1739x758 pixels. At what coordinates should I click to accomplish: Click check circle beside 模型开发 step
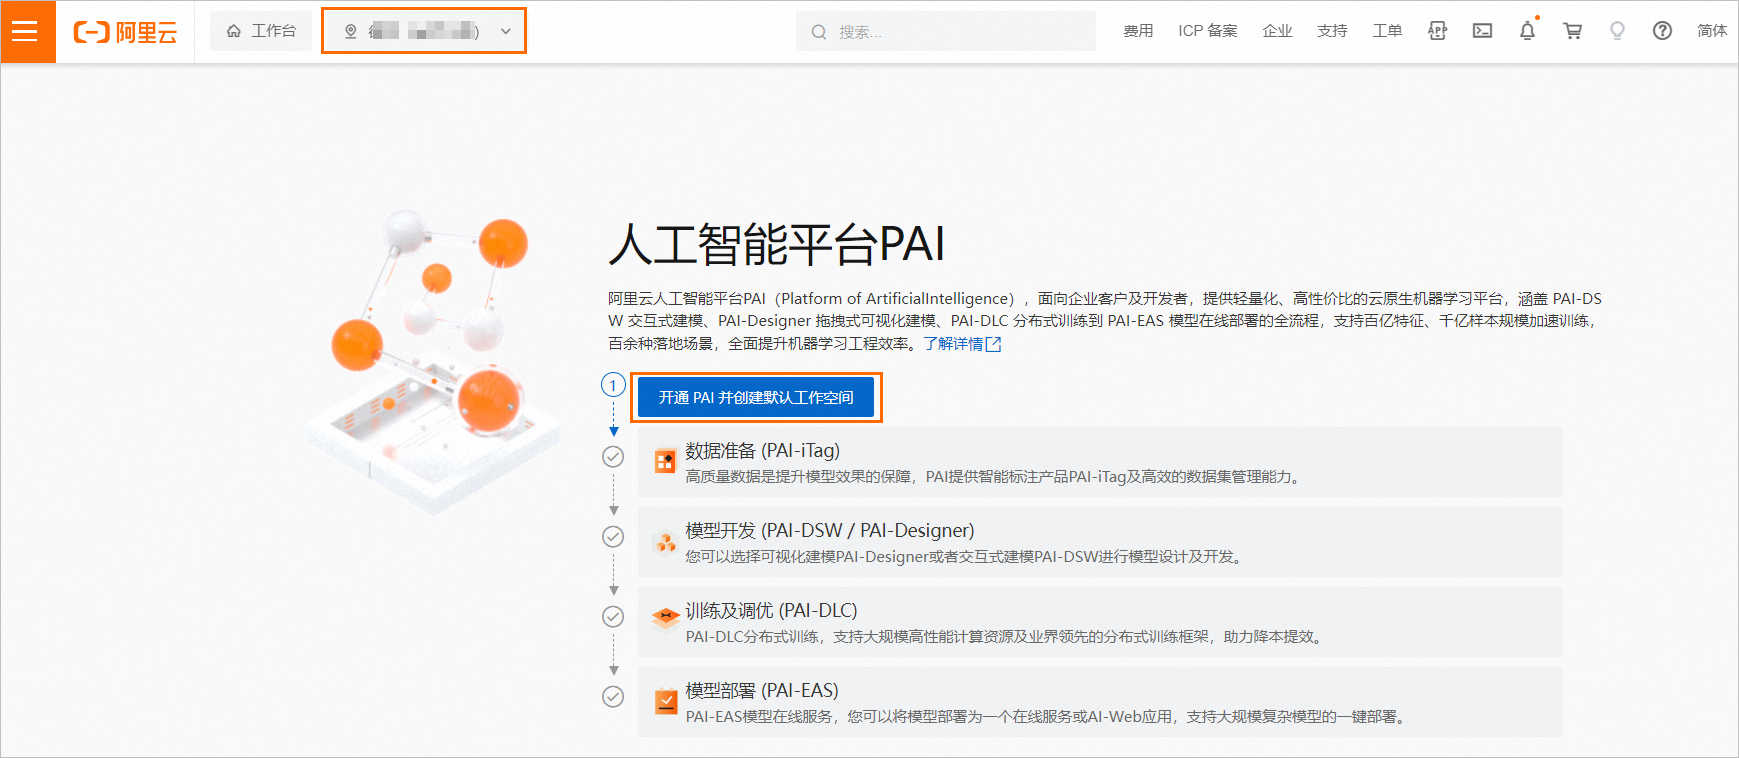(x=613, y=537)
